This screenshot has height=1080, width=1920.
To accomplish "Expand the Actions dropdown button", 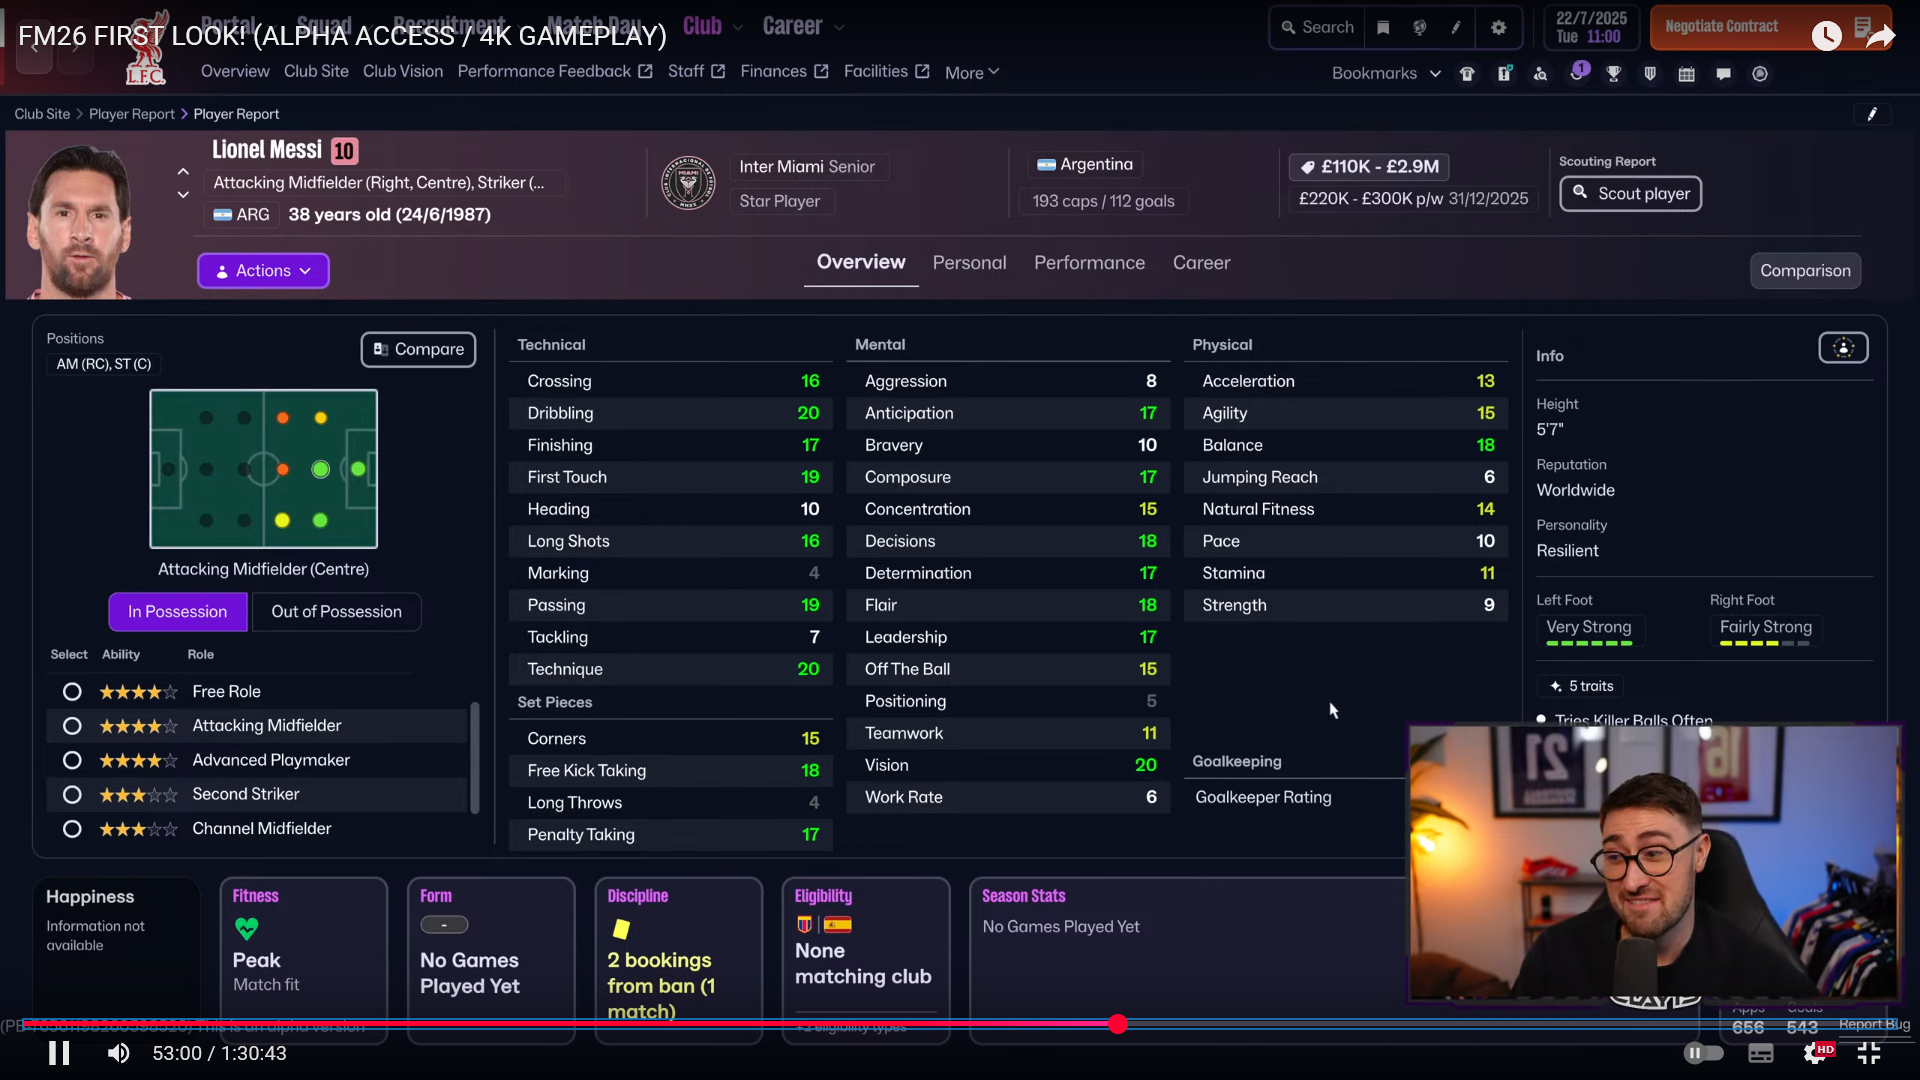I will 263,271.
